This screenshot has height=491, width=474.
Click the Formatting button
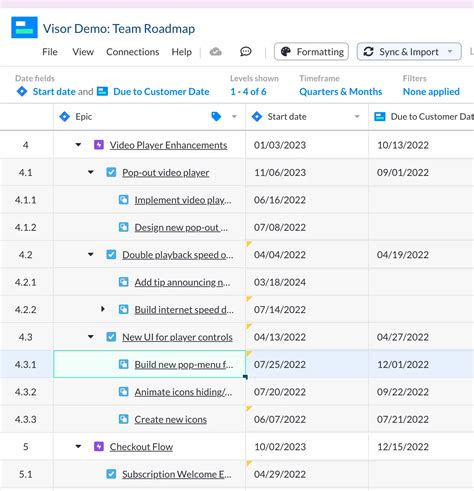pyautogui.click(x=311, y=52)
